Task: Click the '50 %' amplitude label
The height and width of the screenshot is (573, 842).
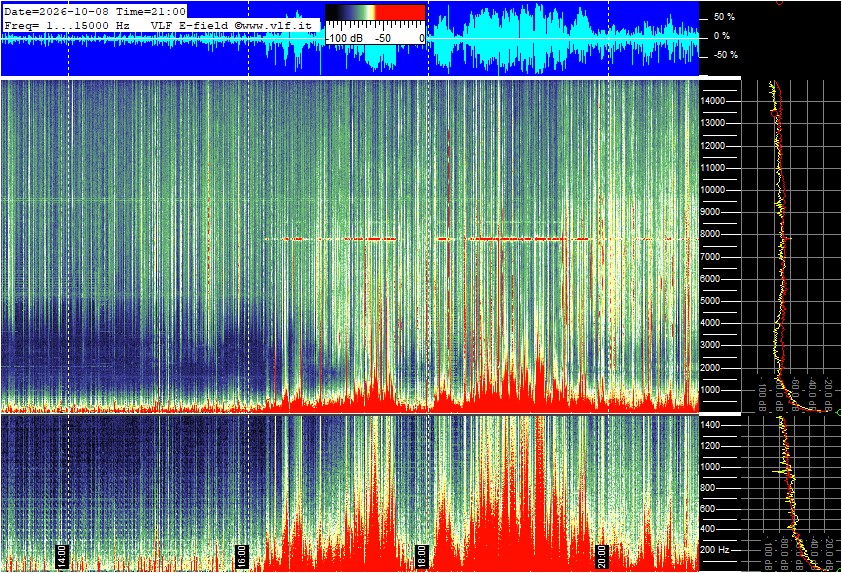Action: (x=724, y=17)
